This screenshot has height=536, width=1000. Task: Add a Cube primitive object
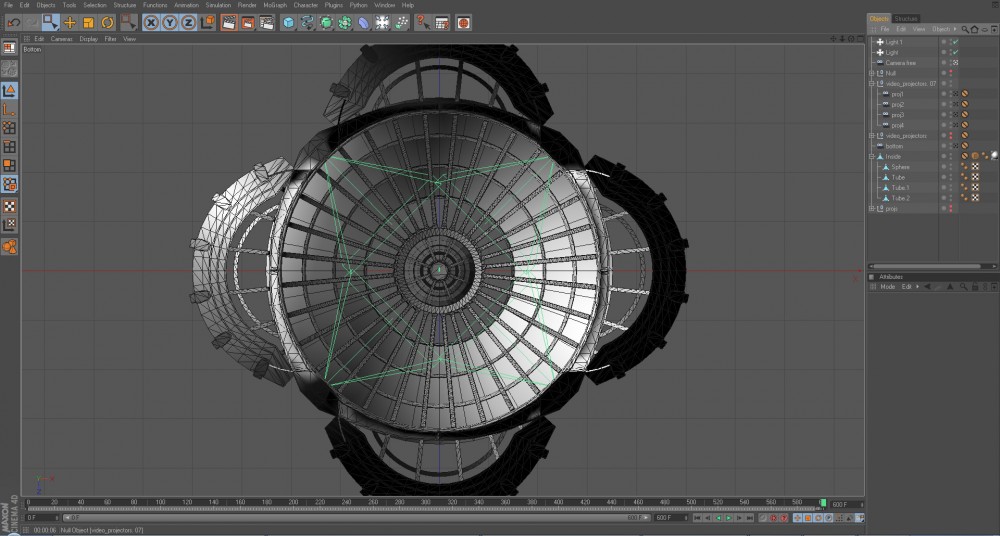pyautogui.click(x=288, y=23)
